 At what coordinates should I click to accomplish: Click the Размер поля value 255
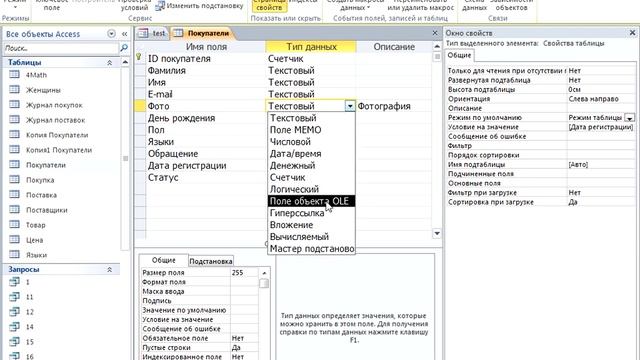coord(244,272)
